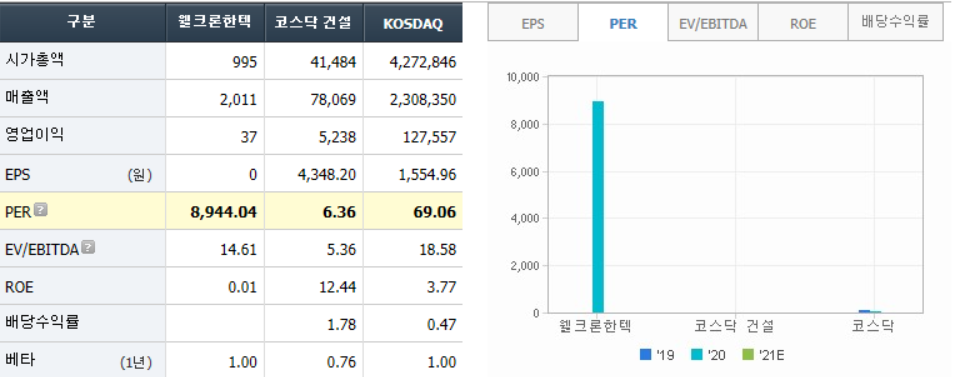The width and height of the screenshot is (953, 377).
Task: Click the 코스닥 건설 column header
Action: pos(314,23)
